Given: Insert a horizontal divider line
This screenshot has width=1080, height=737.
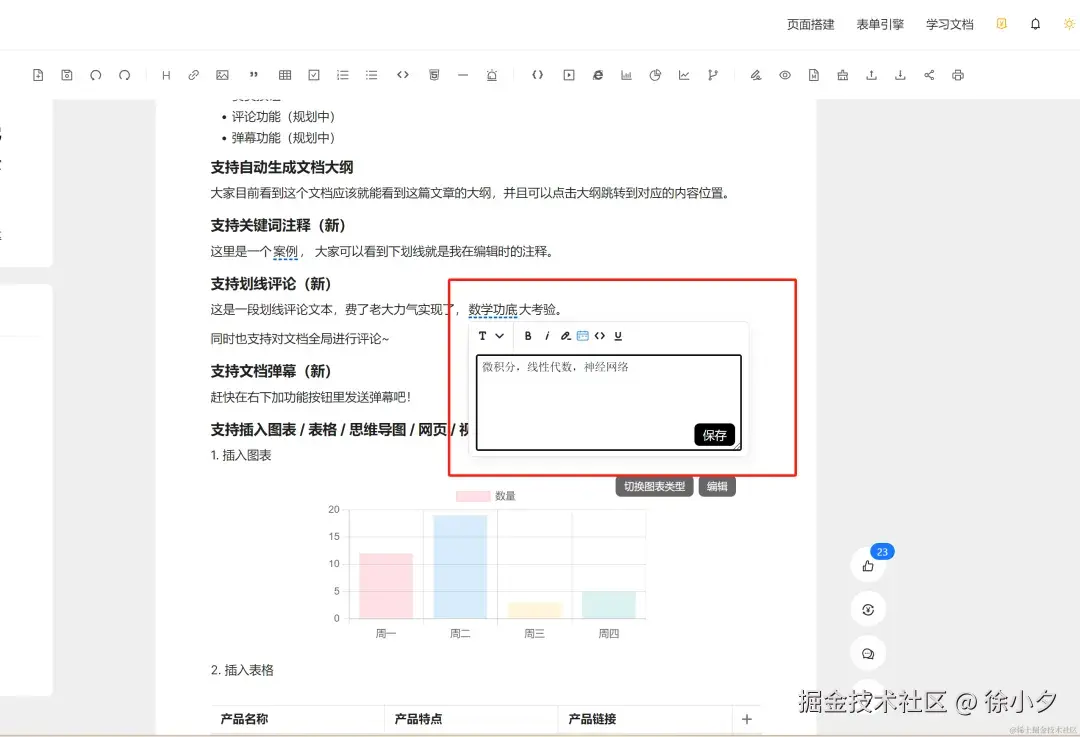Looking at the screenshot, I should (x=461, y=74).
